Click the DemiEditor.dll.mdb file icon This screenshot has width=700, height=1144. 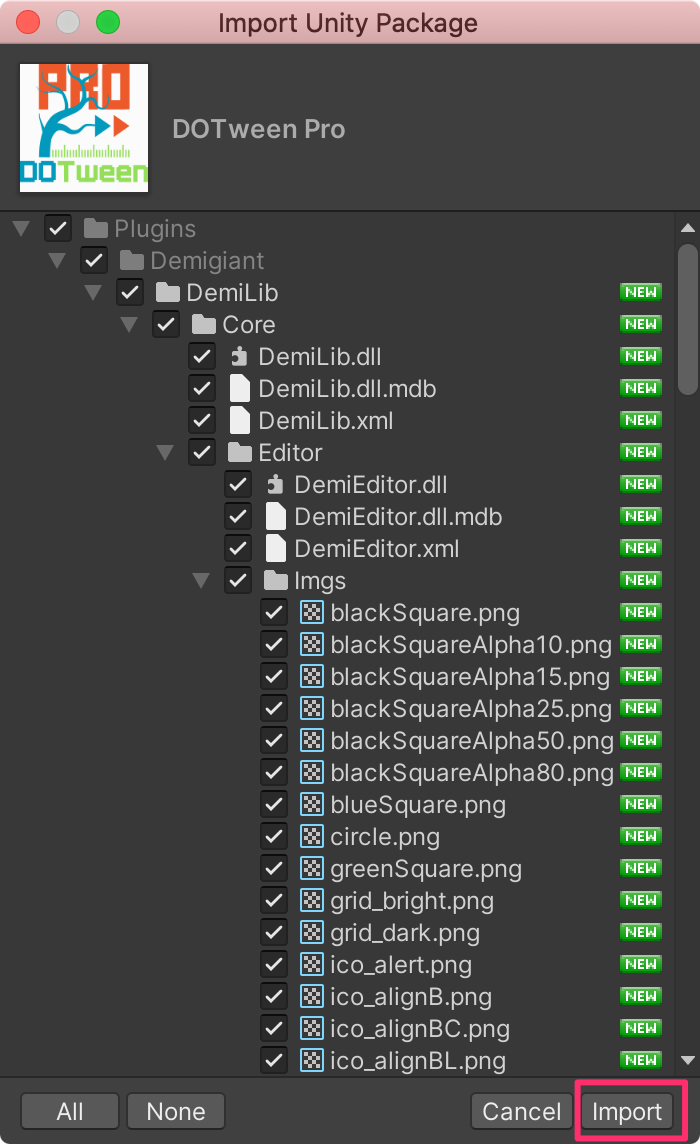click(x=275, y=517)
